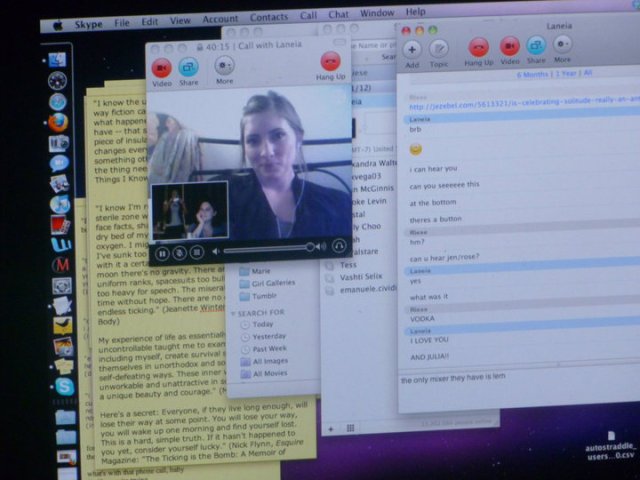Viewport: 640px width, 480px height.
Task: Launch Safari from the dock
Action: click(58, 102)
